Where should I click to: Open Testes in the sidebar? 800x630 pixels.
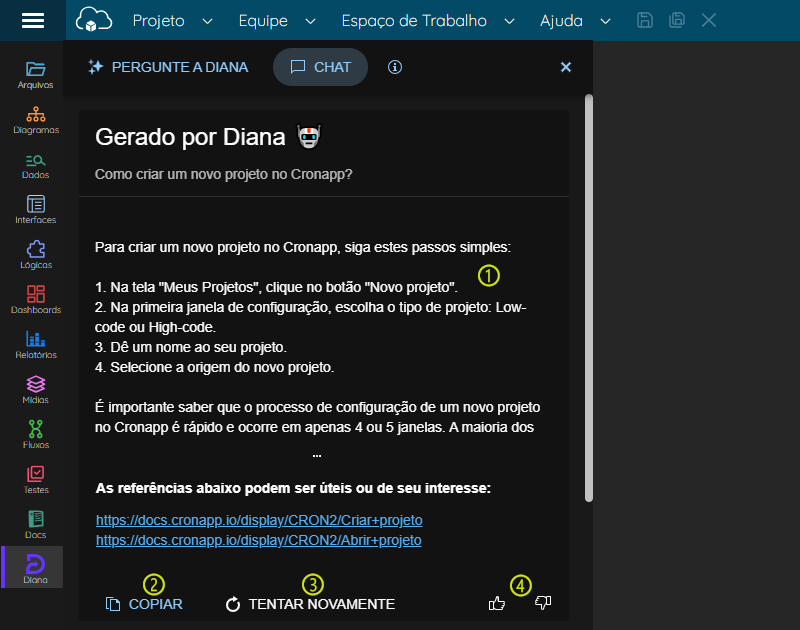[x=36, y=480]
